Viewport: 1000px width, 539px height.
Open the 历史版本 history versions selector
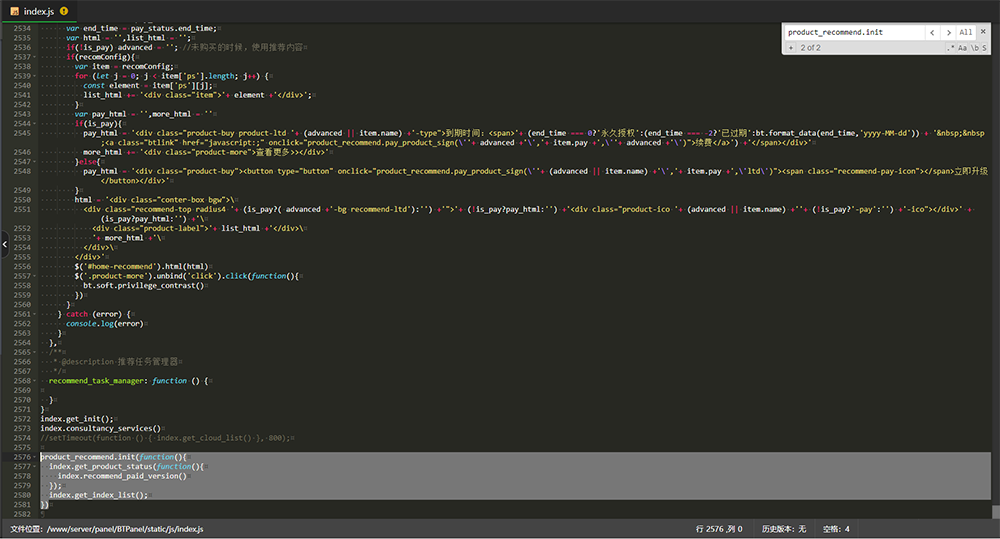[x=784, y=528]
